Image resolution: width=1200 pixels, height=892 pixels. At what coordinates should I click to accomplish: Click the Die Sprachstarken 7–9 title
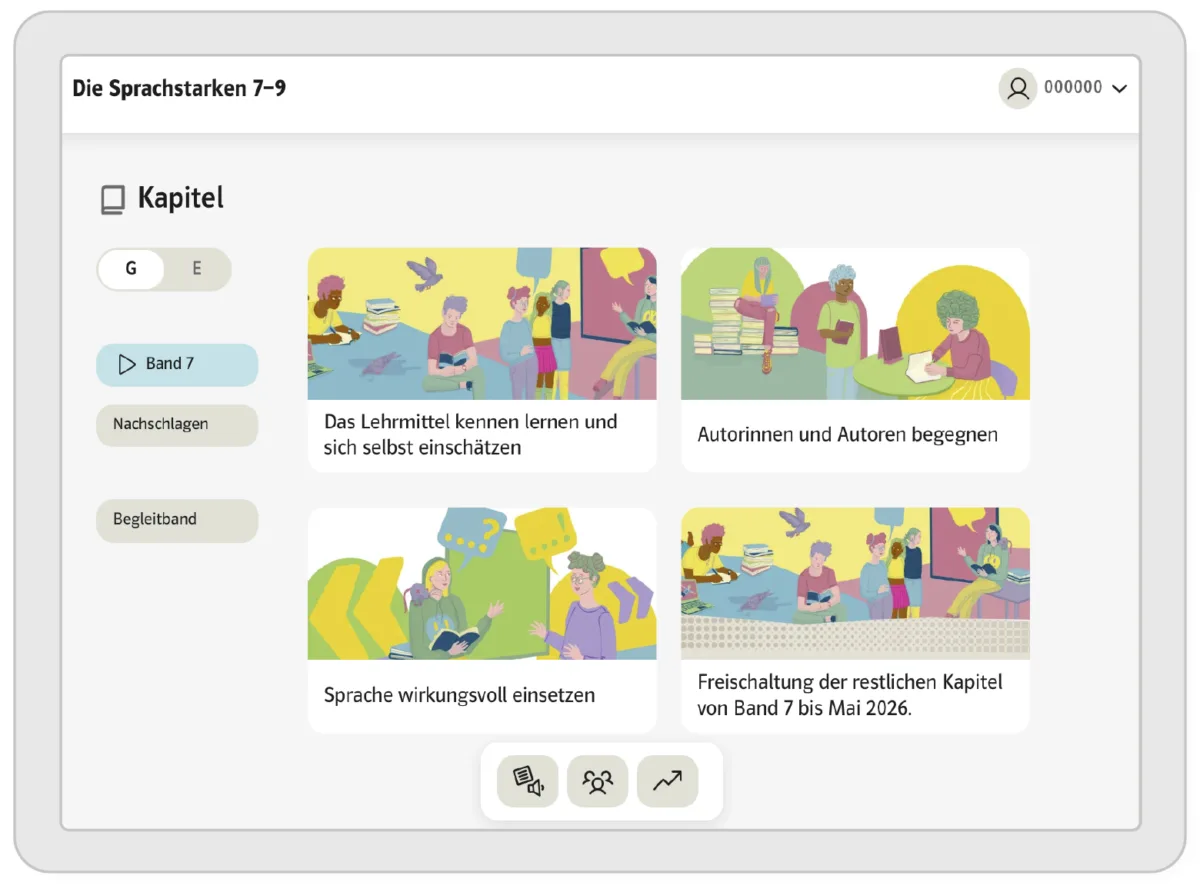(x=179, y=89)
